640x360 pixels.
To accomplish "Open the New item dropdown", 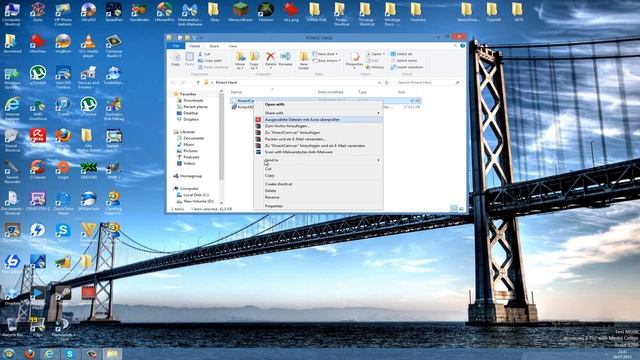I will [325, 54].
